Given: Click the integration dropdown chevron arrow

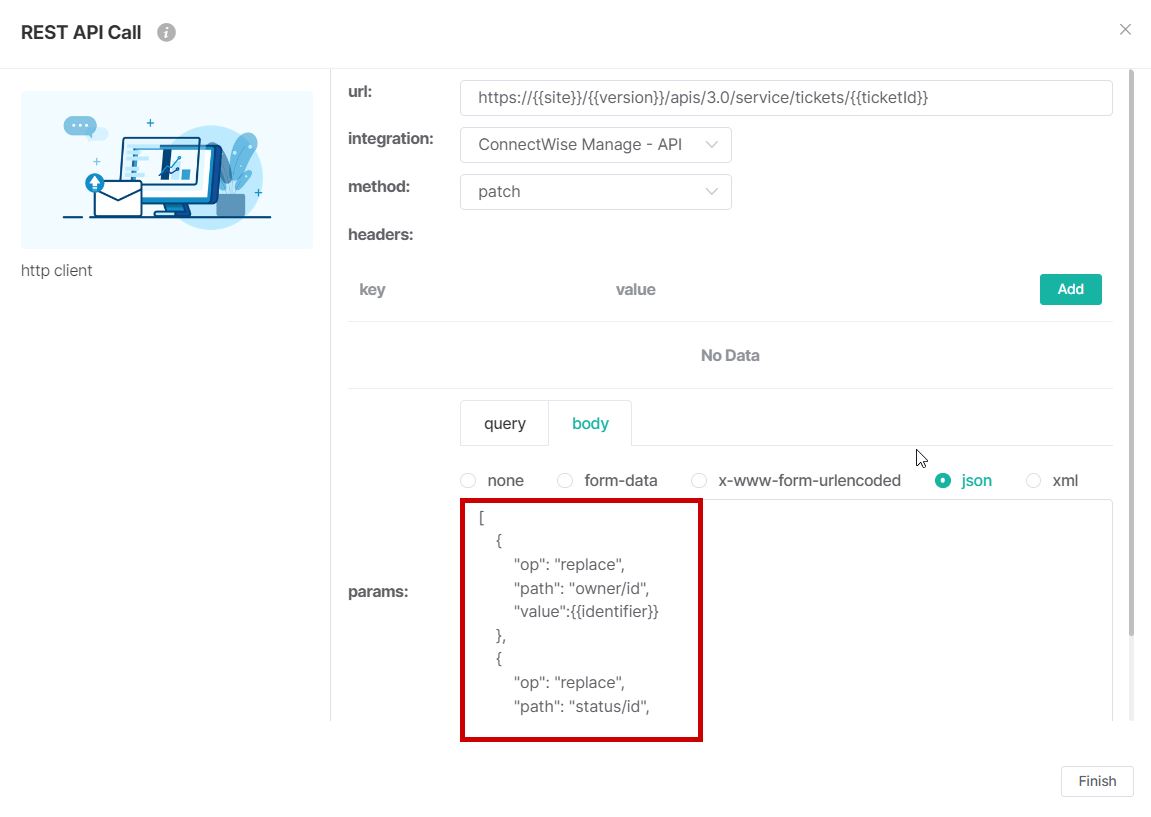Looking at the screenshot, I should (x=712, y=145).
